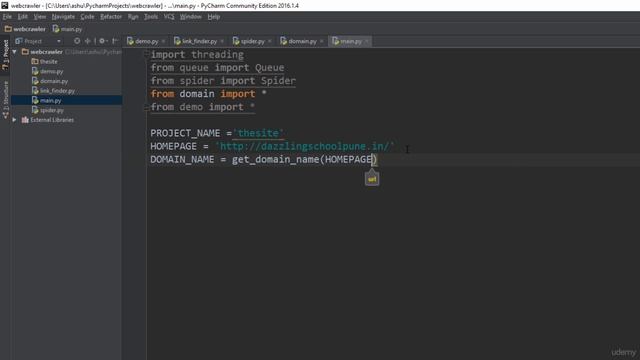Click the External Libraries icon
This screenshot has height=360, width=640.
click(25, 120)
